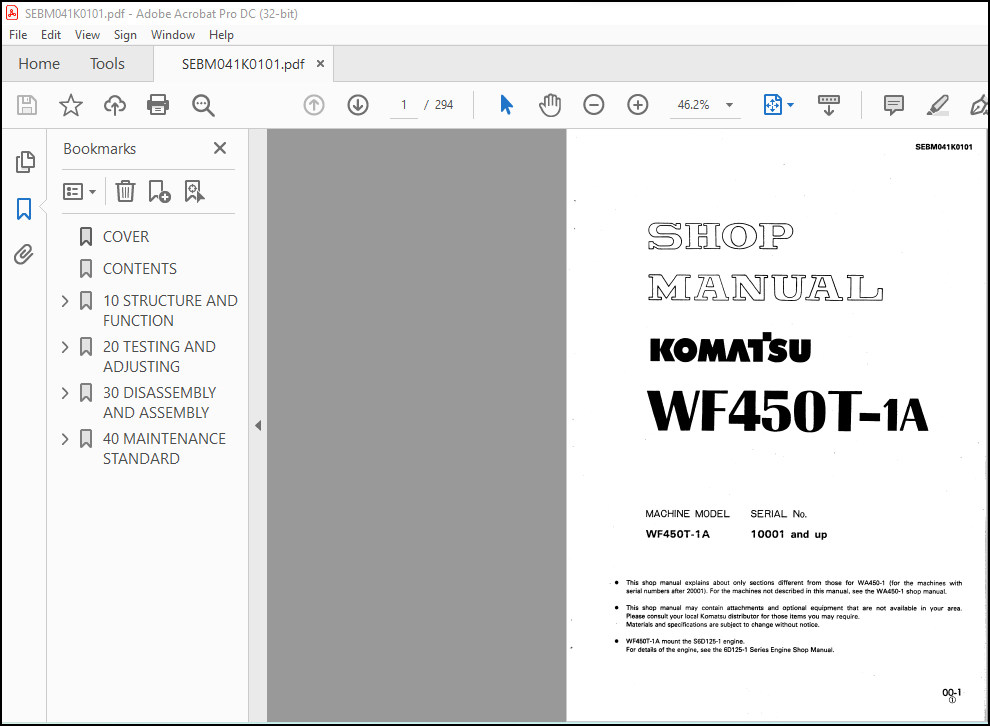Close the Bookmarks panel
Image resolution: width=990 pixels, height=726 pixels.
pyautogui.click(x=220, y=148)
